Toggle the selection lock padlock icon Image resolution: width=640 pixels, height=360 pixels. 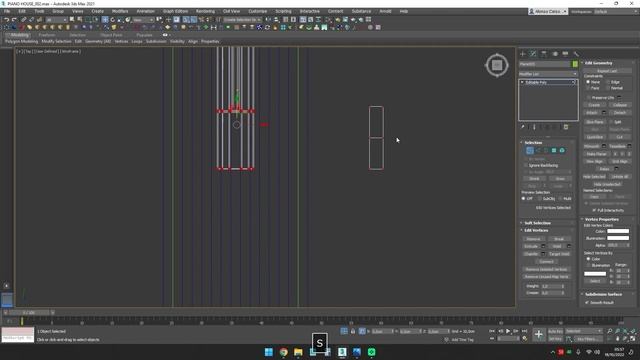[x=353, y=331]
